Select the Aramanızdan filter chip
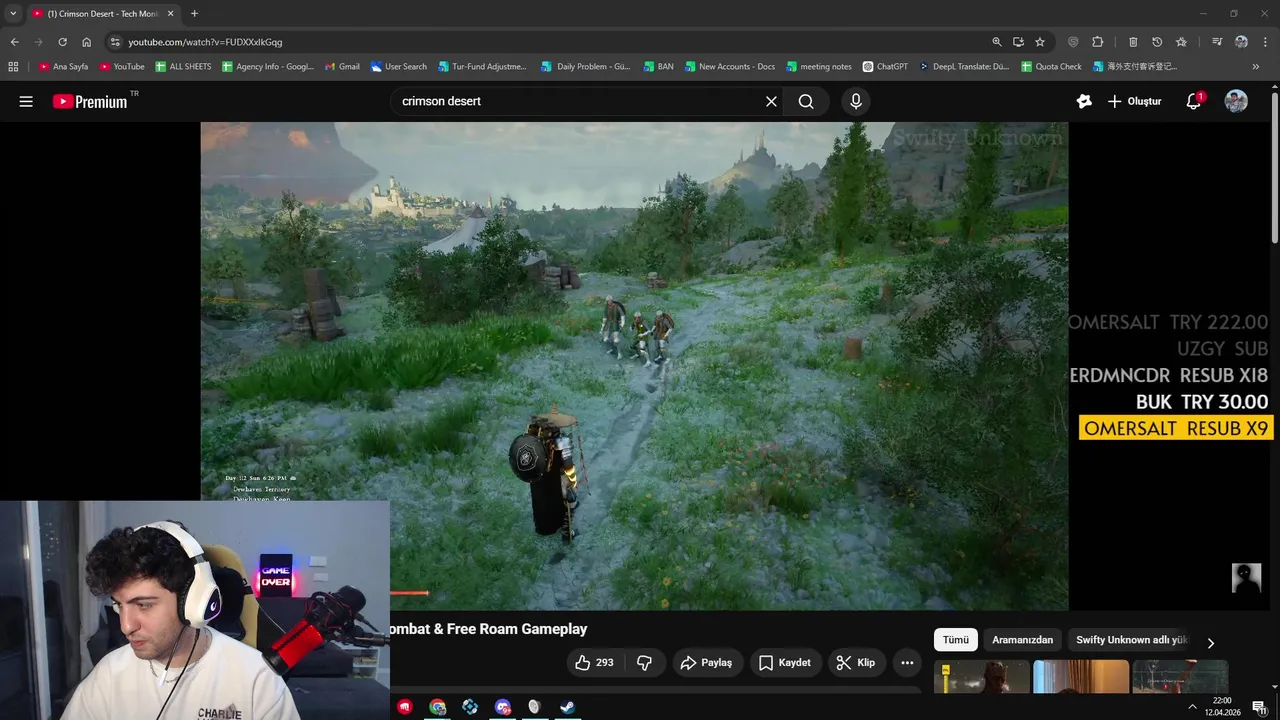Viewport: 1280px width, 720px height. 1022,640
